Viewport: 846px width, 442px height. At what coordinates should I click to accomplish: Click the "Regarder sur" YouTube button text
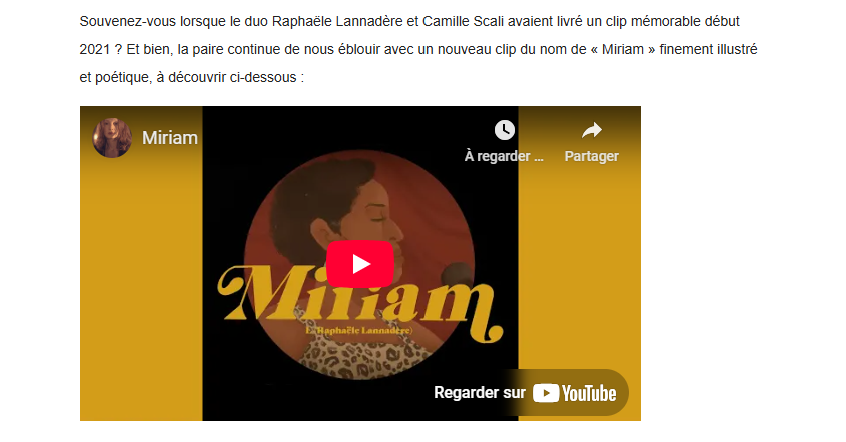(480, 392)
